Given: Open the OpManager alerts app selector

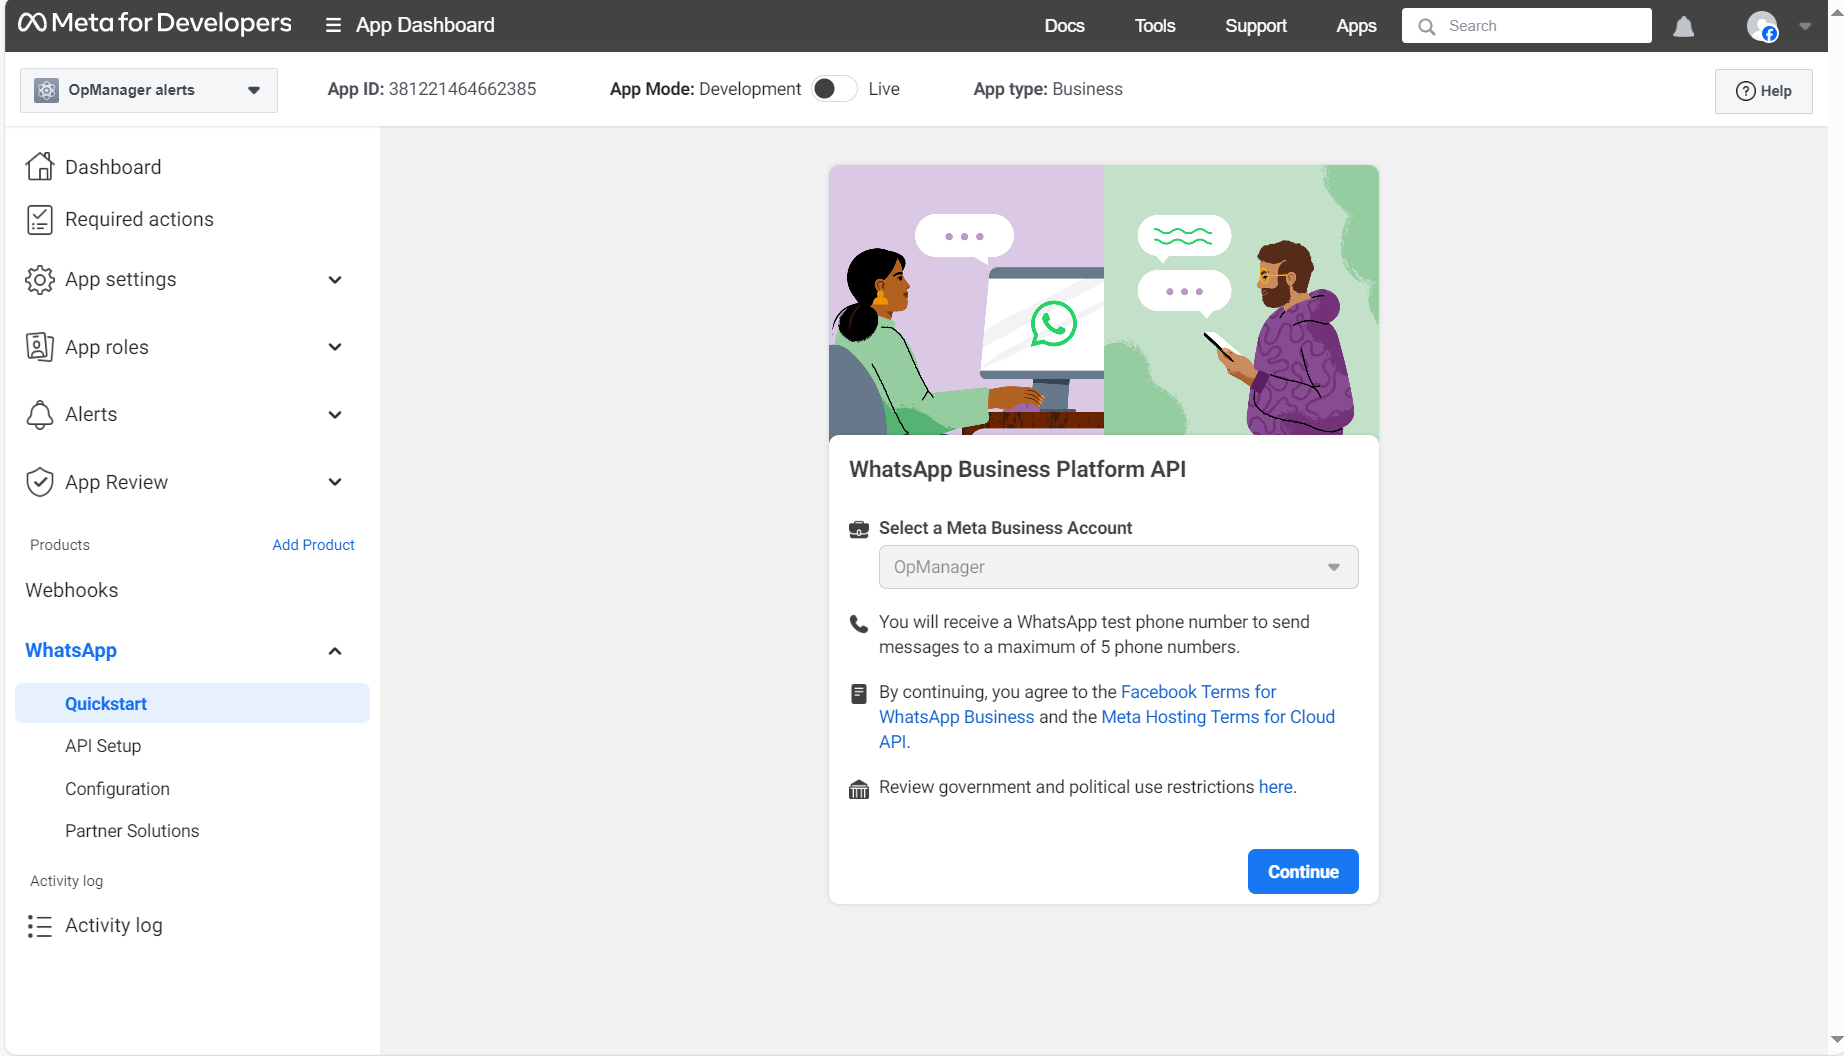Looking at the screenshot, I should coord(149,90).
